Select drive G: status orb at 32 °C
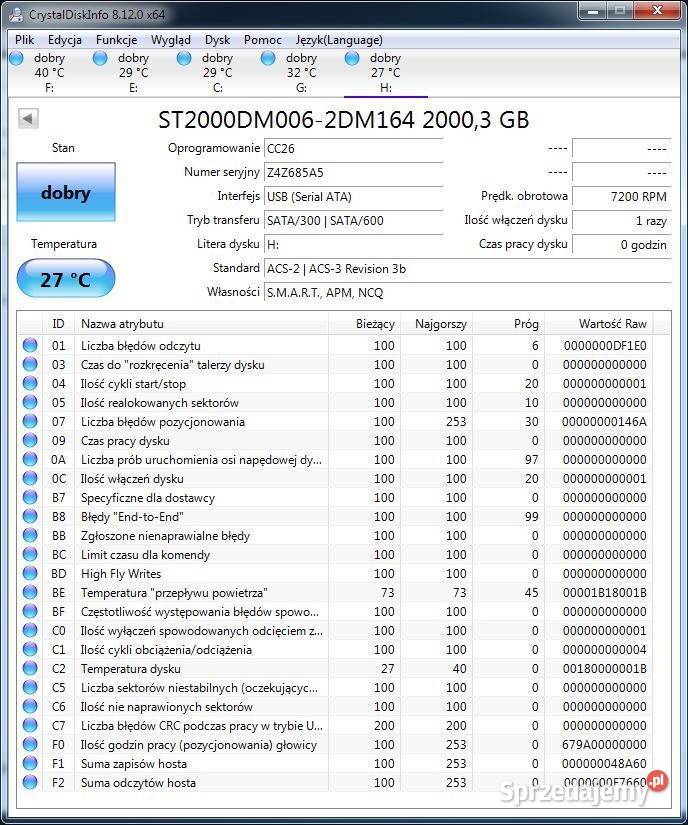Viewport: 688px width, 825px height. coord(268,59)
